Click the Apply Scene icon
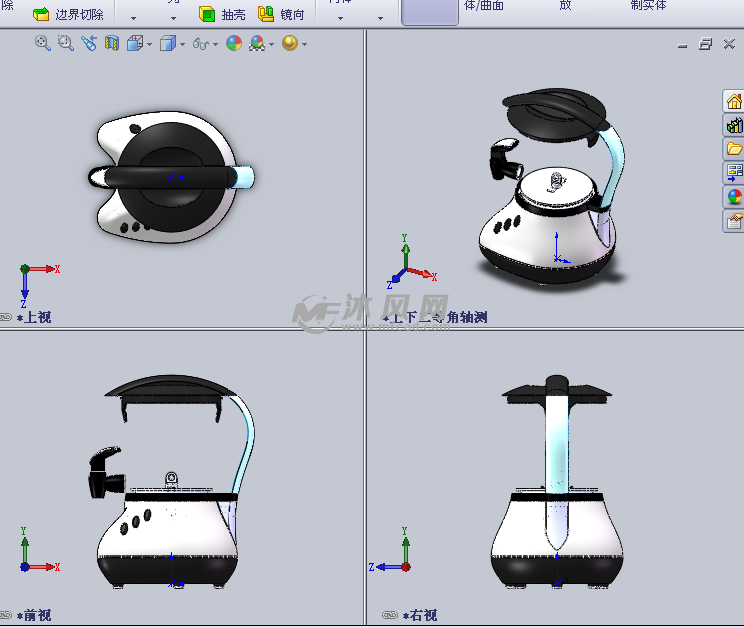 [257, 44]
